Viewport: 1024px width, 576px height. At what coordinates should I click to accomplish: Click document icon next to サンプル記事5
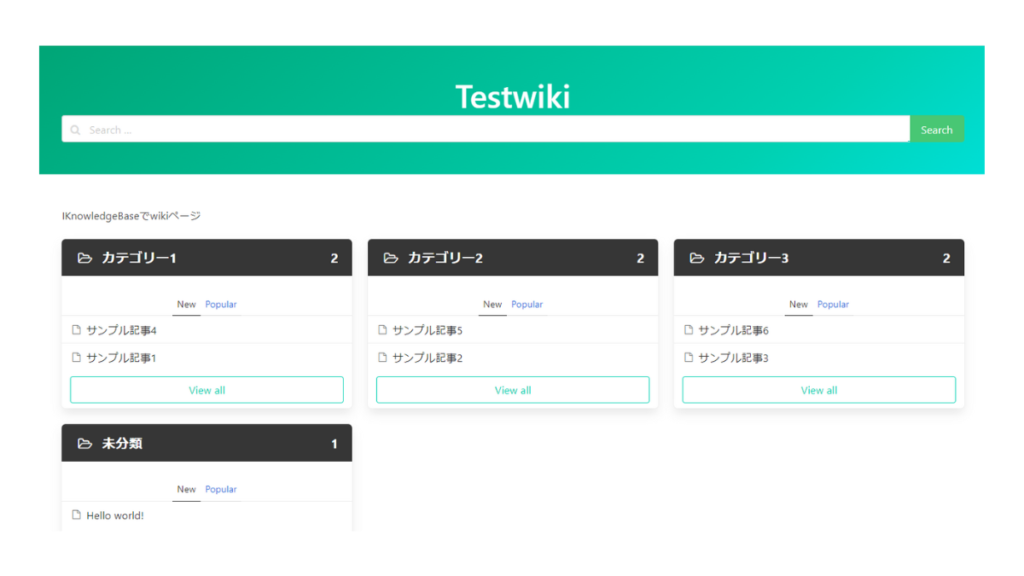pos(383,330)
